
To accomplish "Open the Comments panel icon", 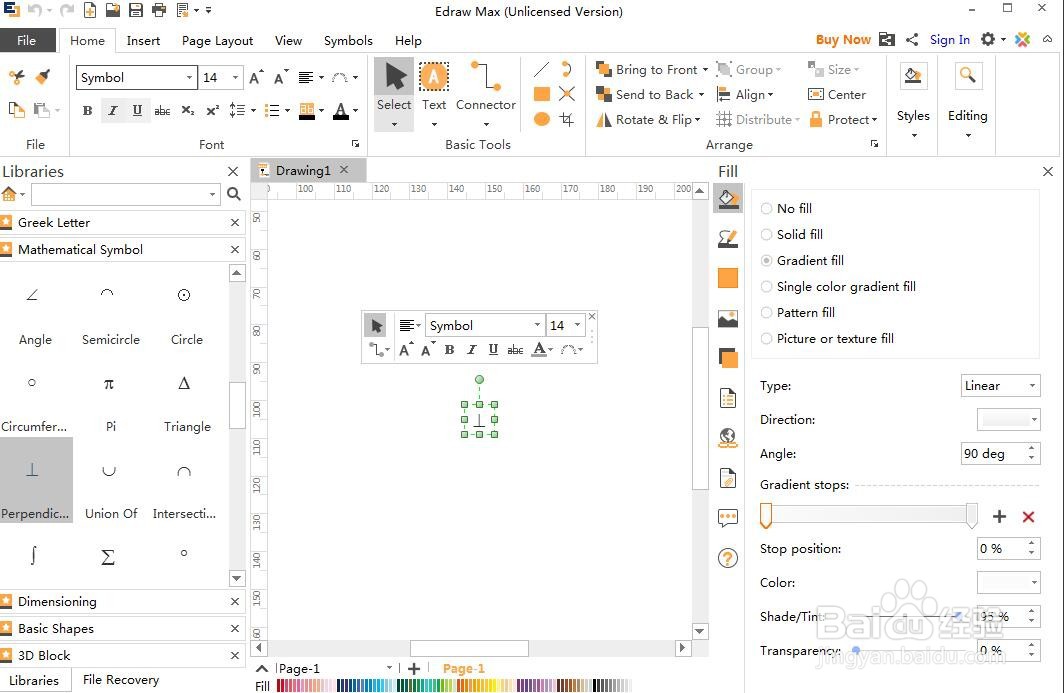I will coord(727,519).
